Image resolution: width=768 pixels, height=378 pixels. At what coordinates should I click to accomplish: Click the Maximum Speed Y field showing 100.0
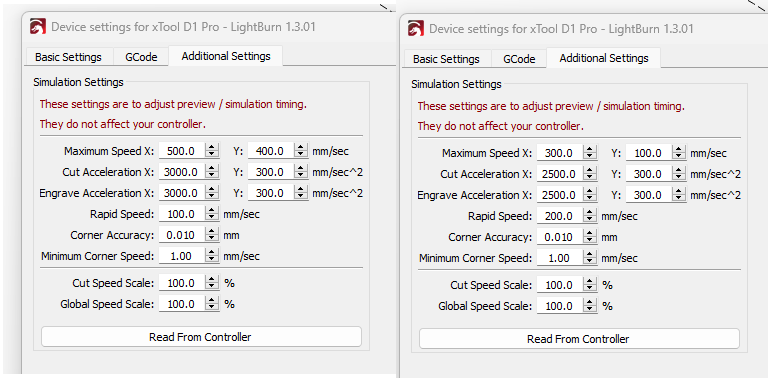(649, 153)
